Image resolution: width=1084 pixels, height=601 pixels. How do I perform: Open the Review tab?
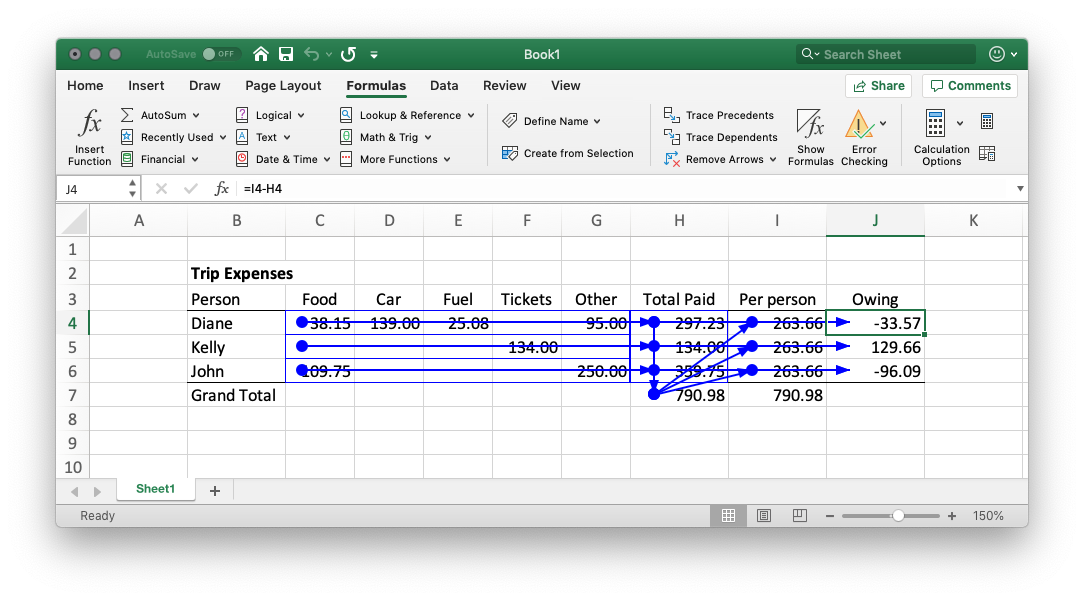click(x=505, y=85)
